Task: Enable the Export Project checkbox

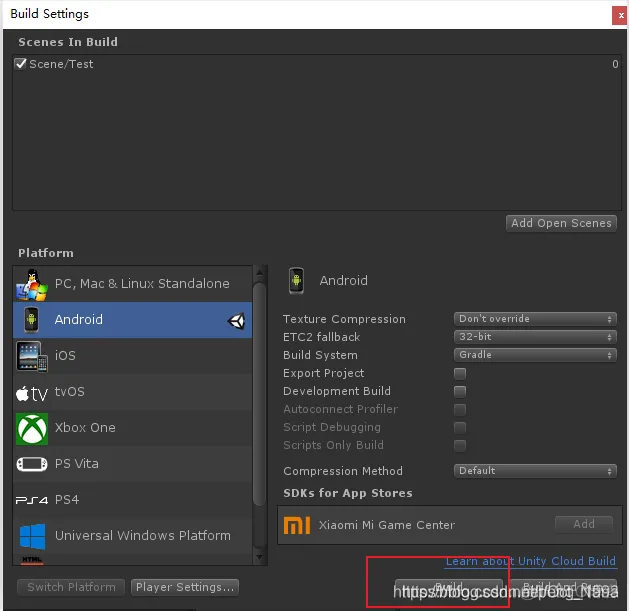Action: tap(460, 373)
